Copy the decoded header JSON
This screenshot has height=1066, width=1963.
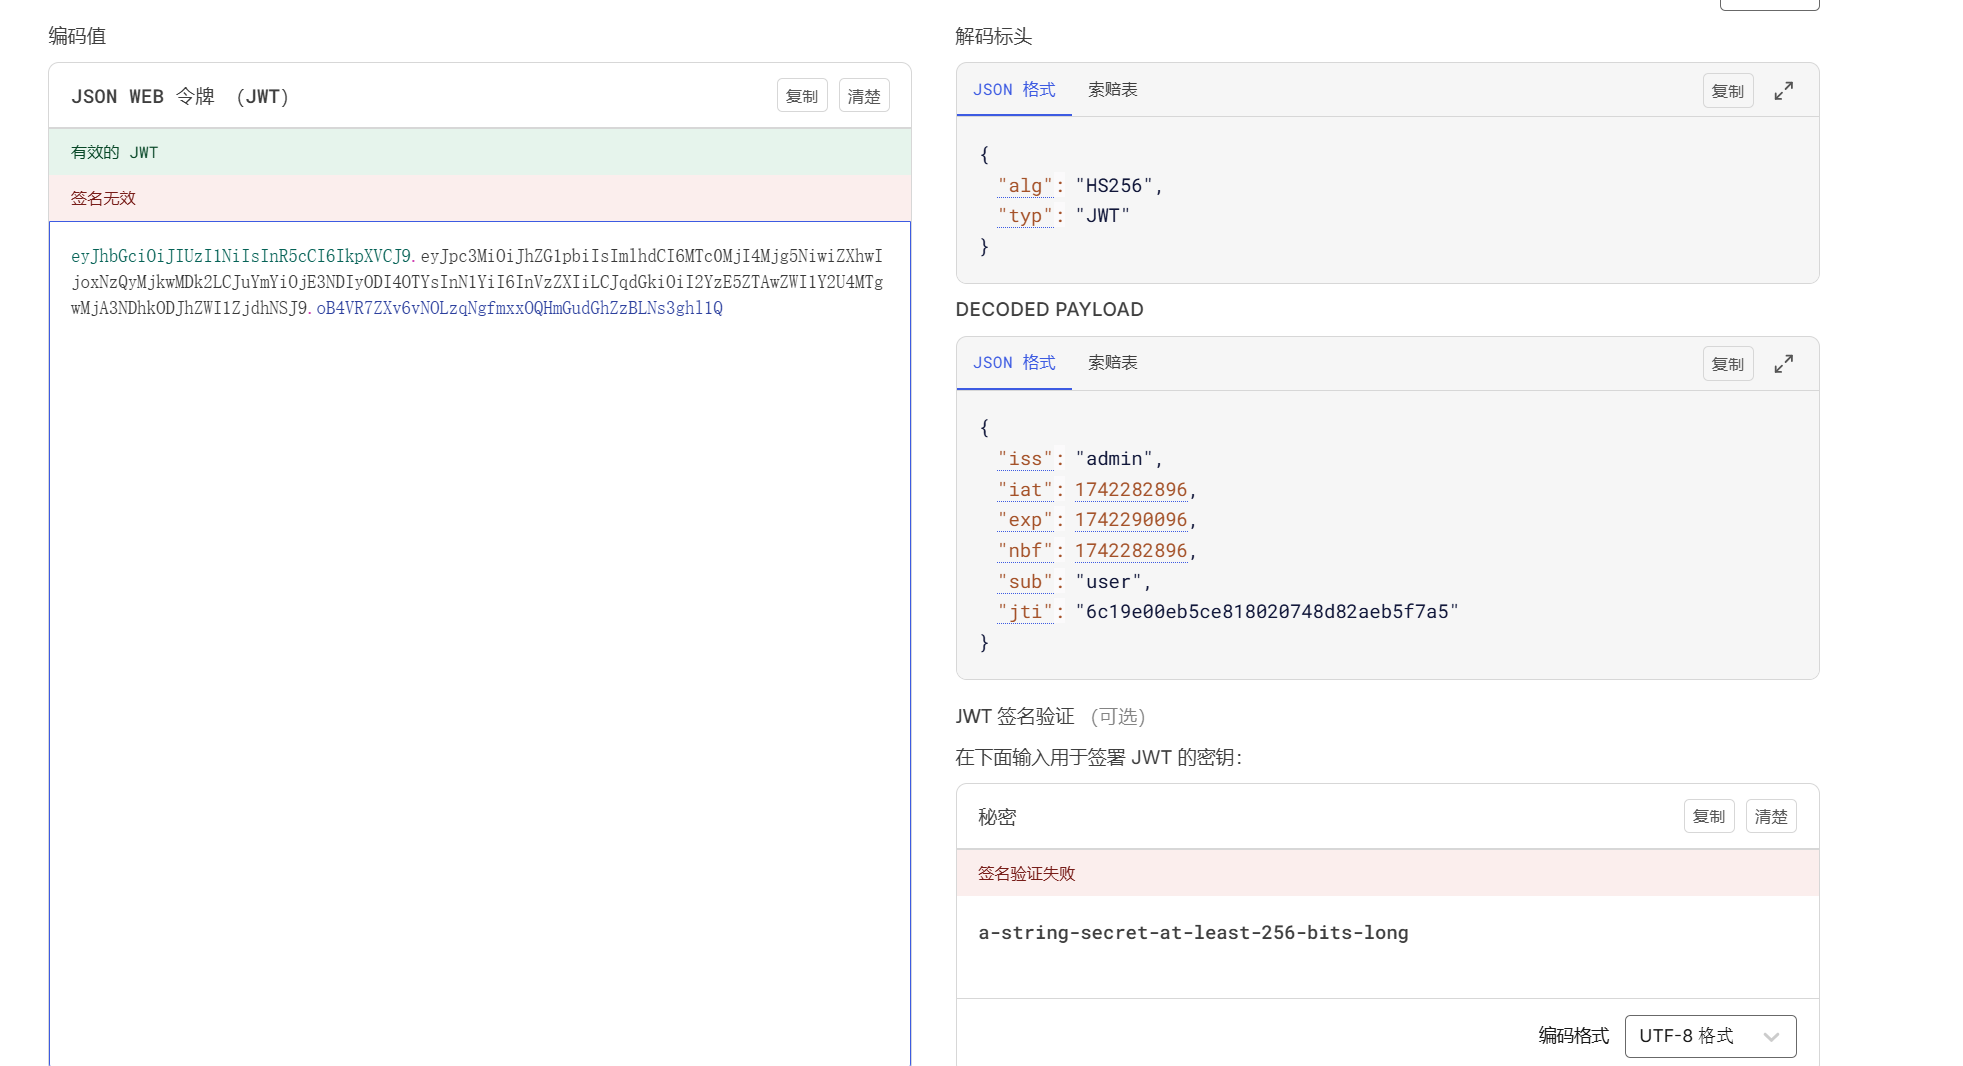pyautogui.click(x=1728, y=91)
